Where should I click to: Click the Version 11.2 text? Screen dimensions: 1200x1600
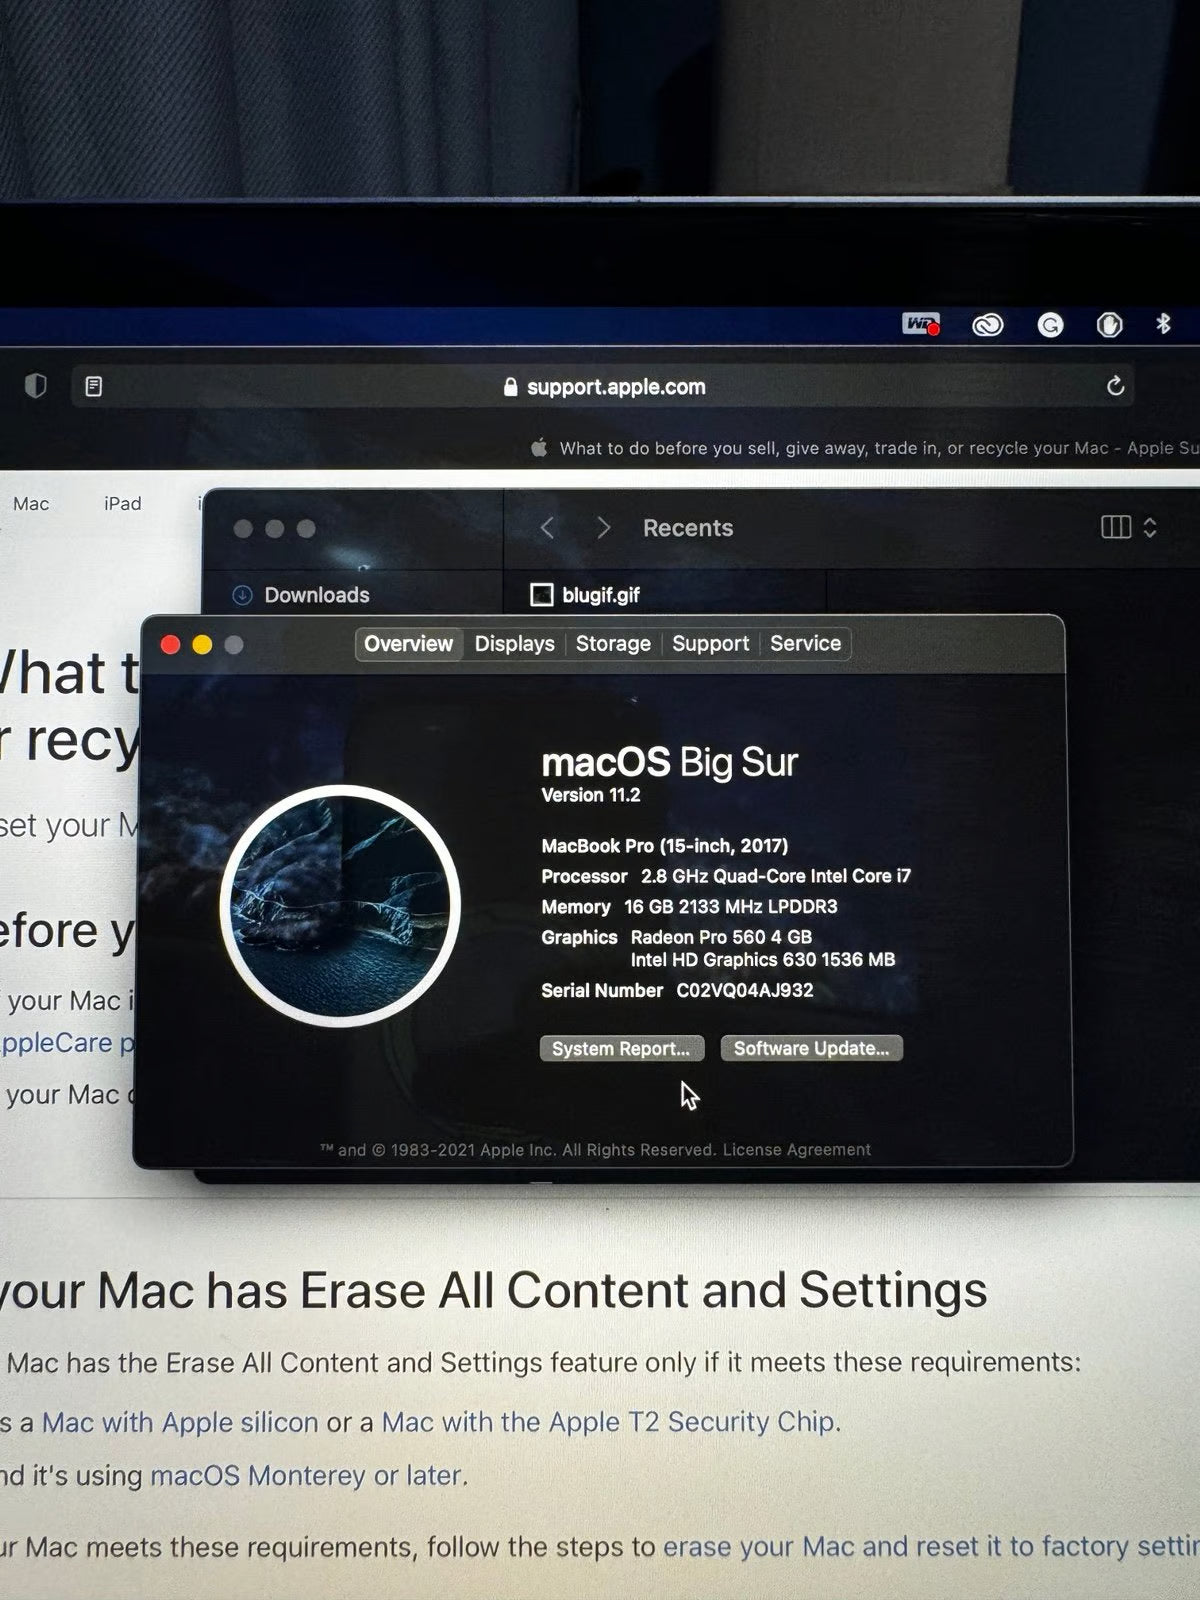click(x=591, y=795)
